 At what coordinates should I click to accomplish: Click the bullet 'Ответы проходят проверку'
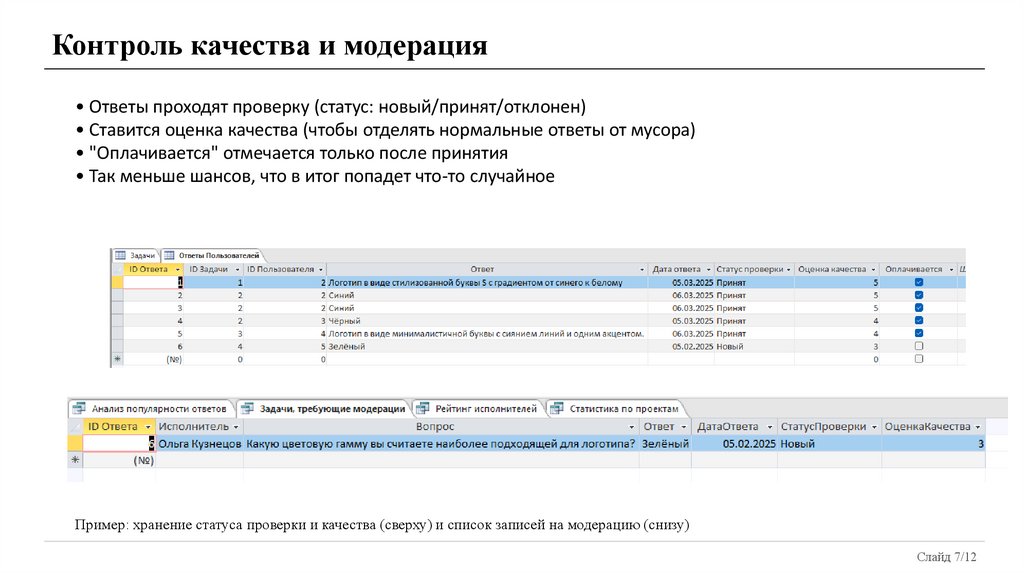[337, 107]
